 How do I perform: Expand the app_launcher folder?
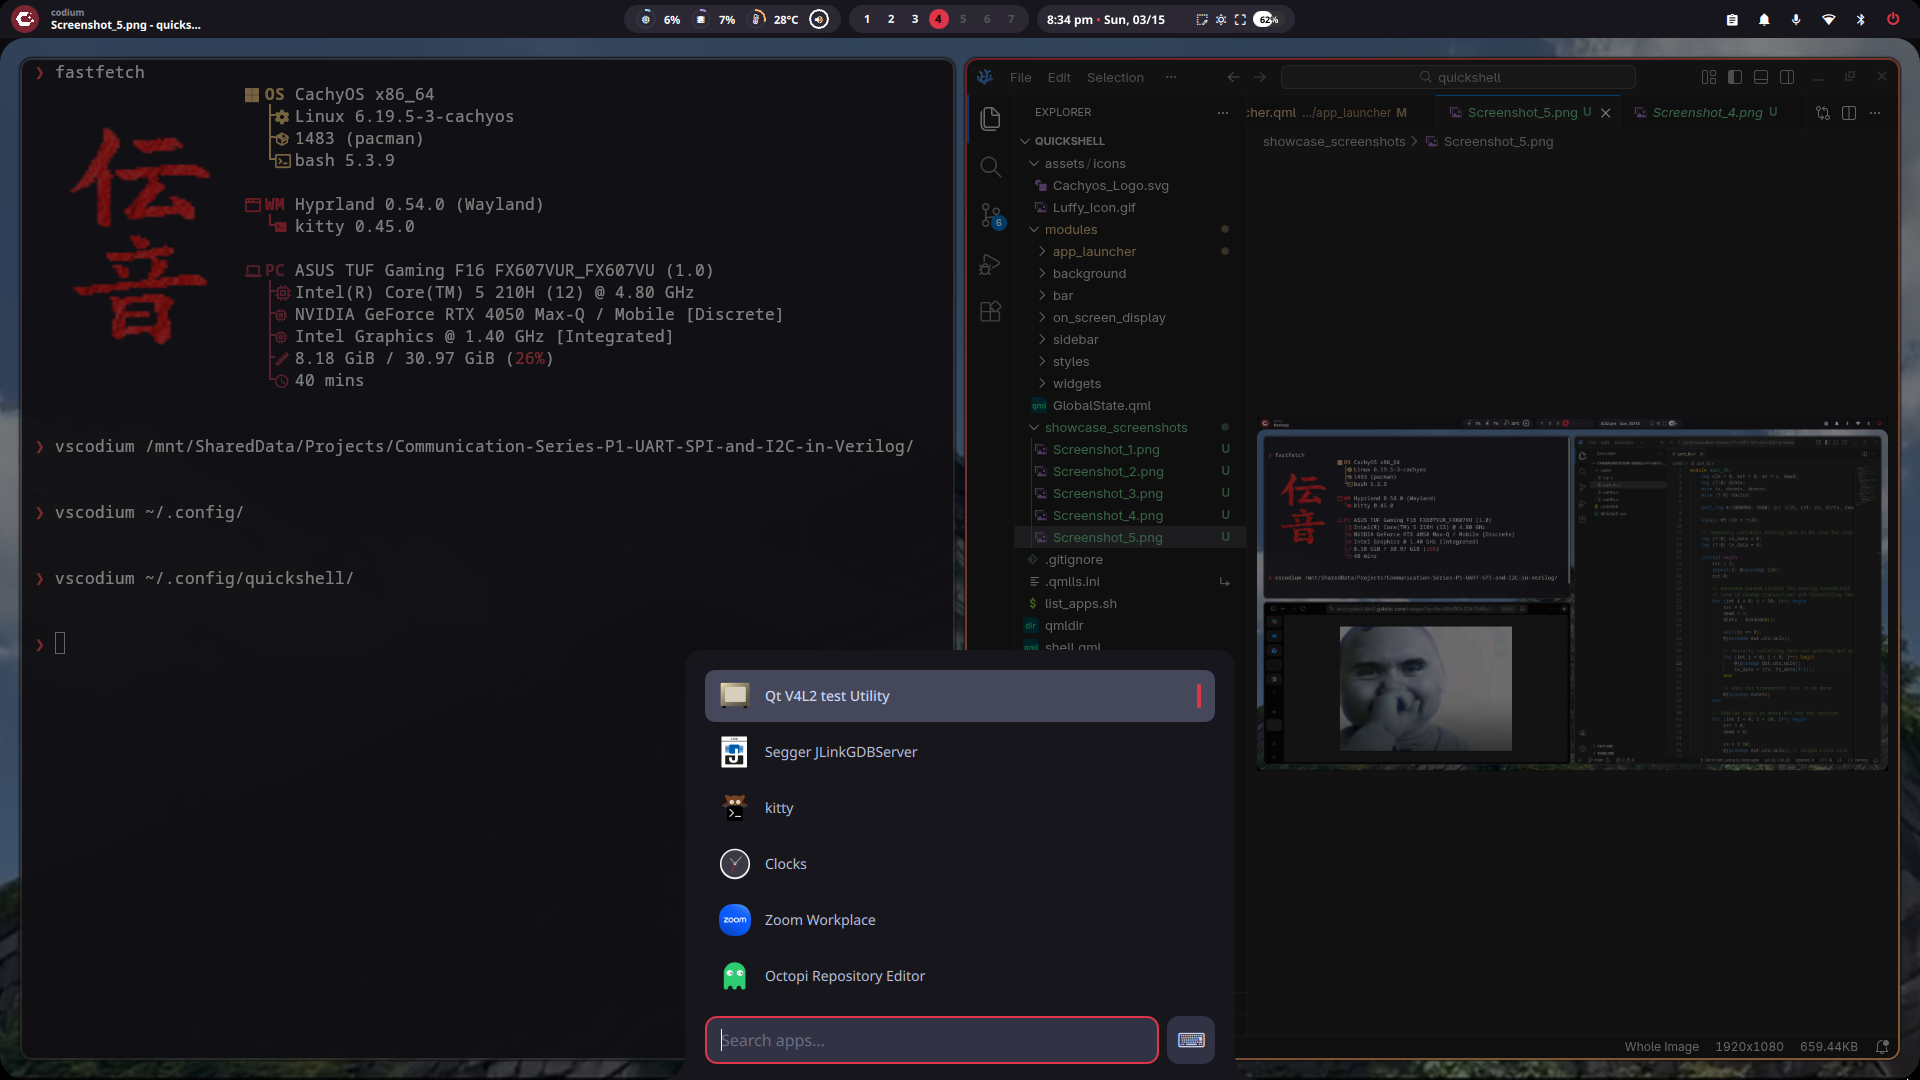coord(1094,252)
